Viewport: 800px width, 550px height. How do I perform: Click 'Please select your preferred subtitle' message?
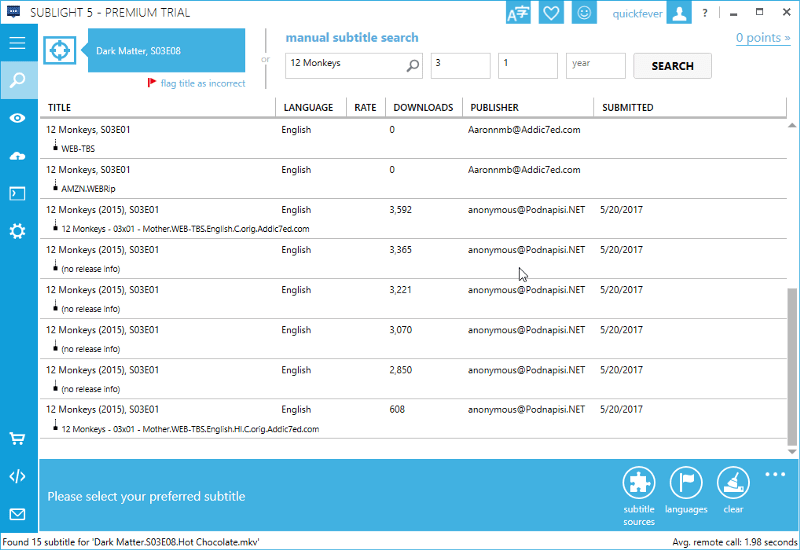[x=146, y=496]
